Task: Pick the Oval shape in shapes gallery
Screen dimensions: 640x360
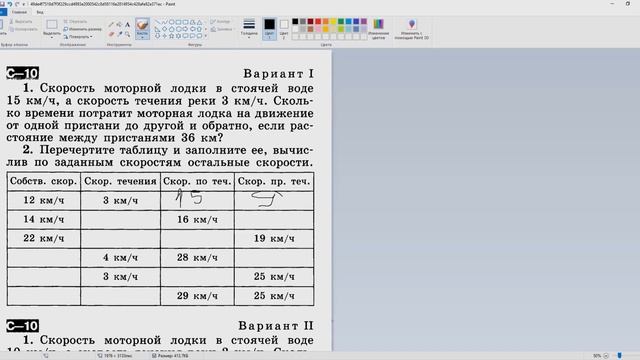Action: (171, 22)
